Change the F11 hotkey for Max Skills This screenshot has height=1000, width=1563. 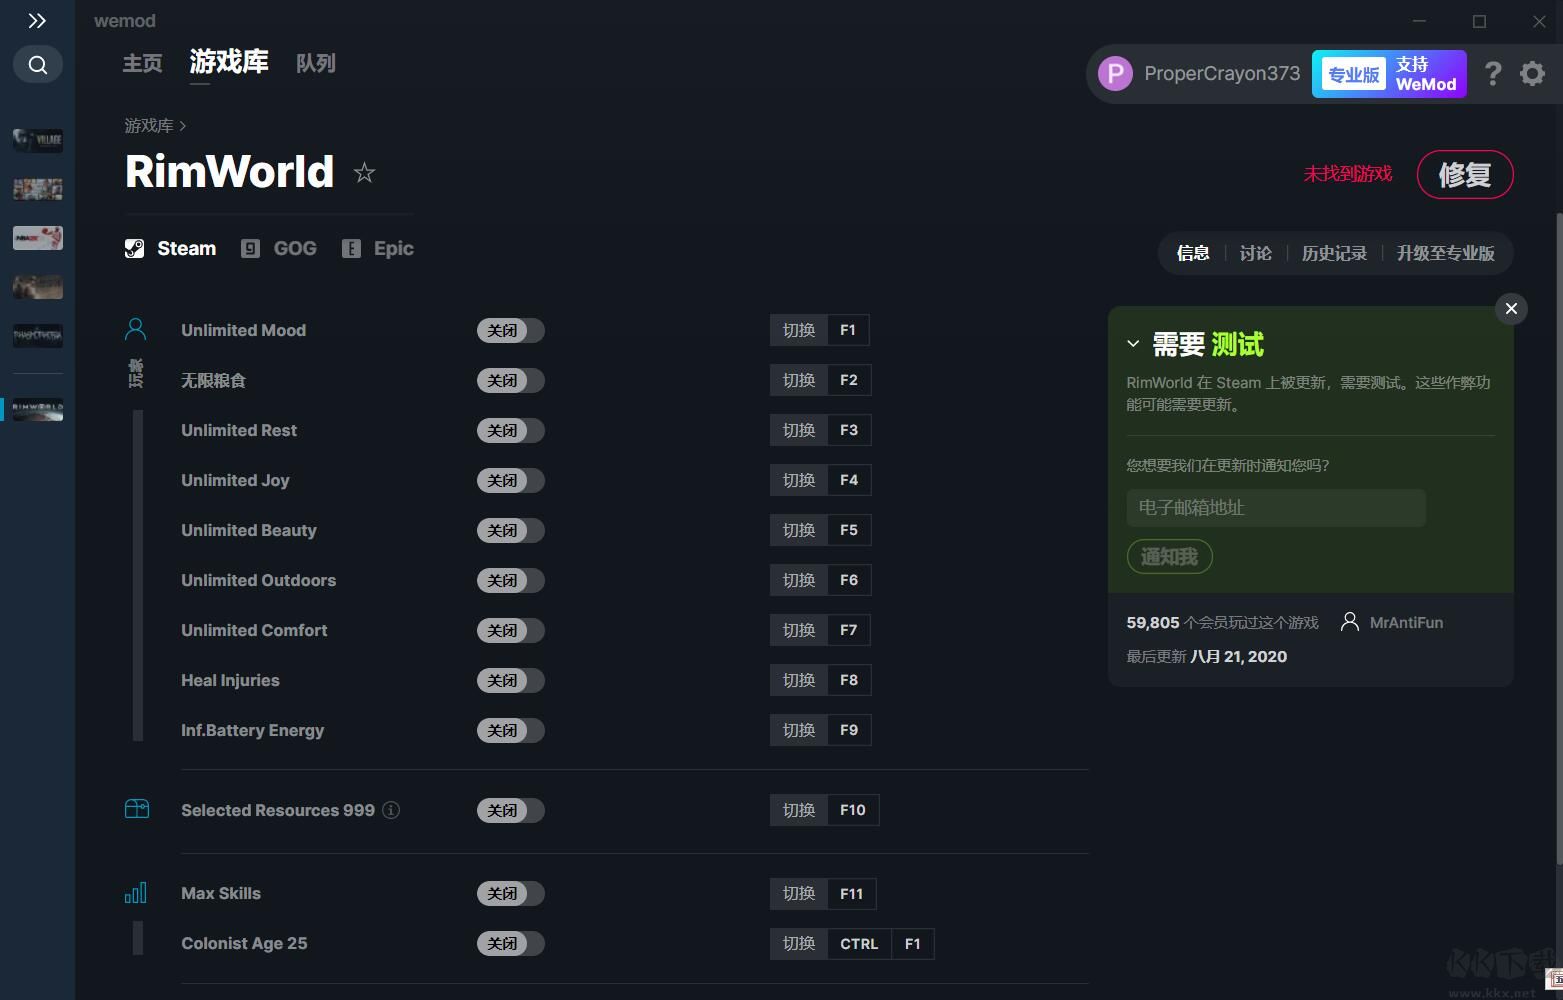(x=852, y=894)
